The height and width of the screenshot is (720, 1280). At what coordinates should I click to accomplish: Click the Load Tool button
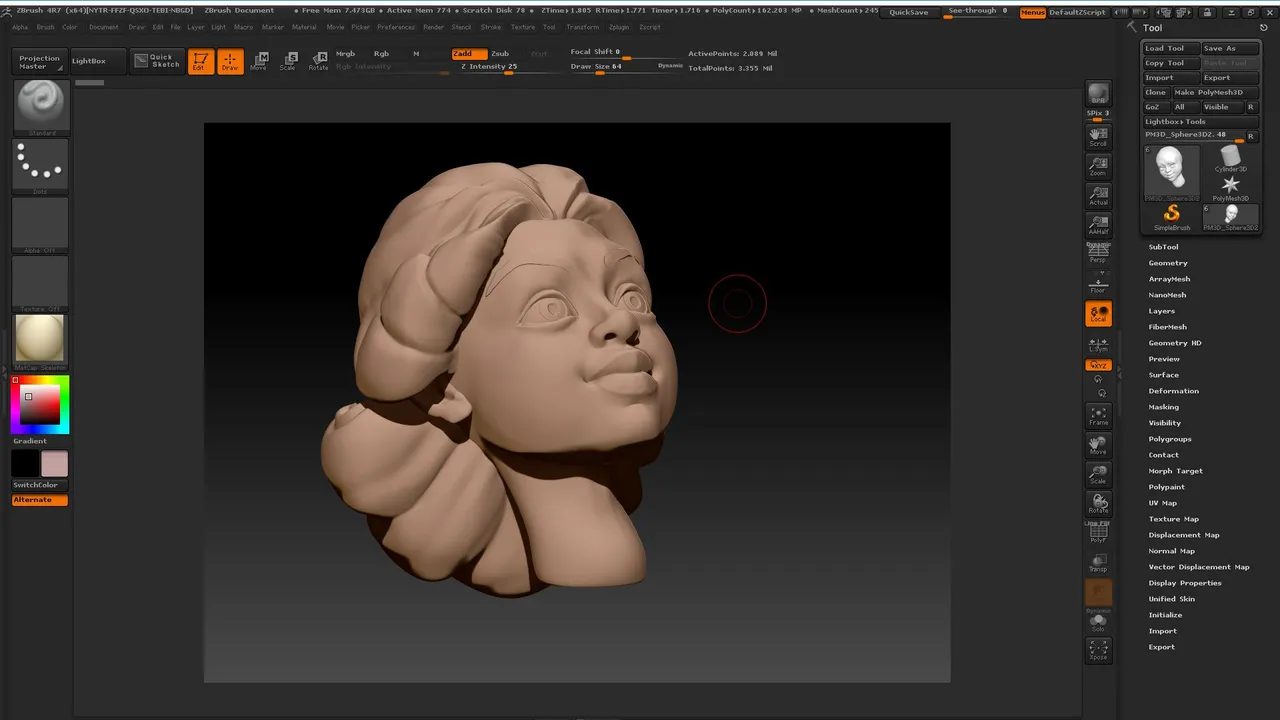[x=1171, y=48]
